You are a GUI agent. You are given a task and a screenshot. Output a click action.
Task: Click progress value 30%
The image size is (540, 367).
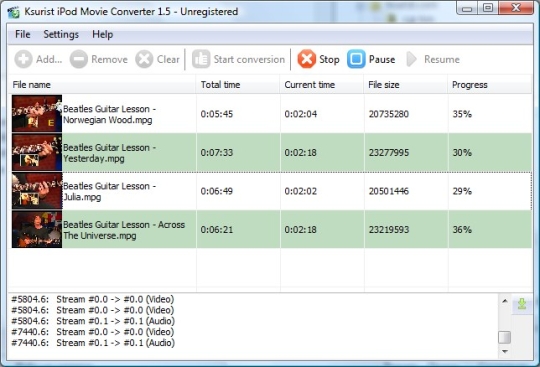462,153
